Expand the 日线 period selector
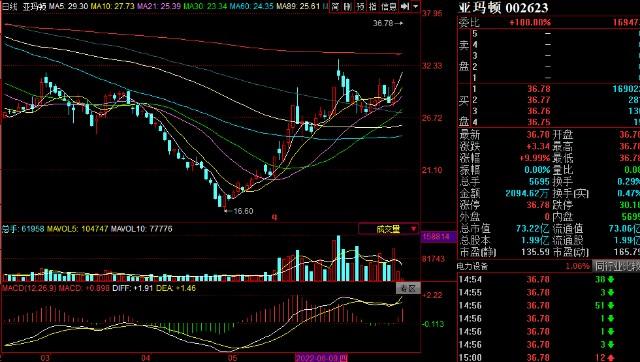The image size is (640, 362). coord(9,7)
